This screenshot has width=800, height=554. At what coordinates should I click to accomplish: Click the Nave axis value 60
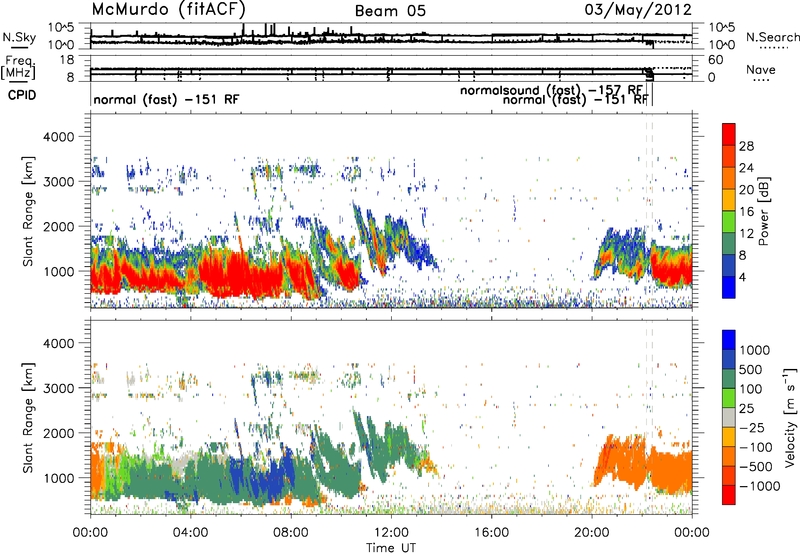point(716,60)
